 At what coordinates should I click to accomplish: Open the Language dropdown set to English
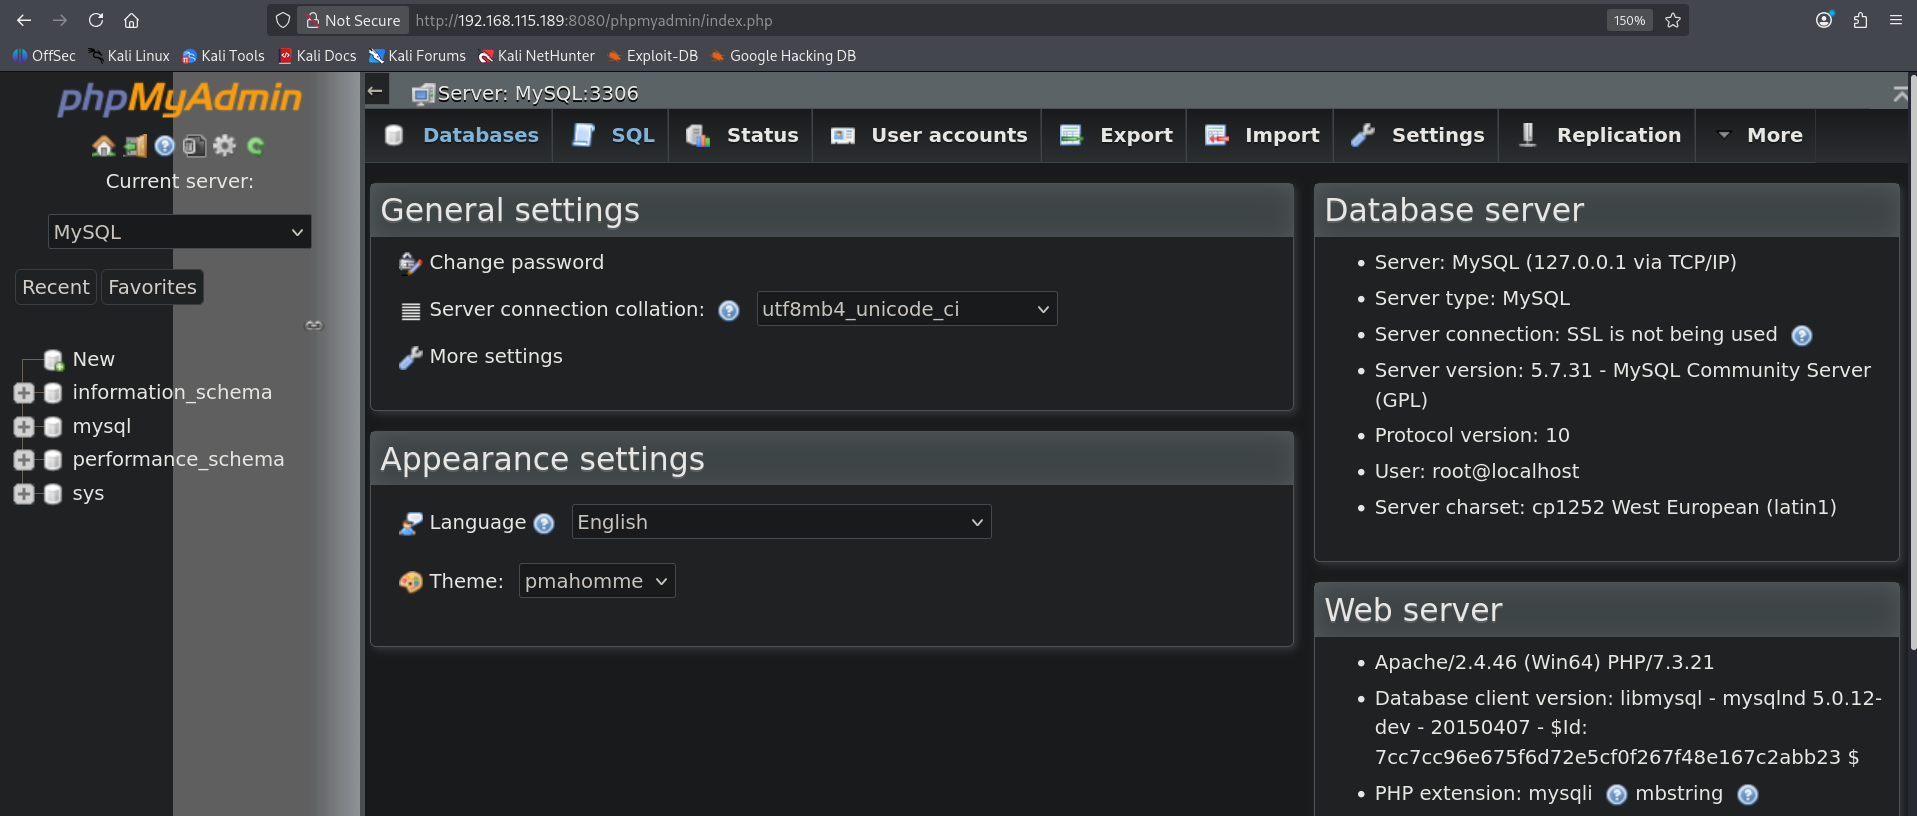780,522
